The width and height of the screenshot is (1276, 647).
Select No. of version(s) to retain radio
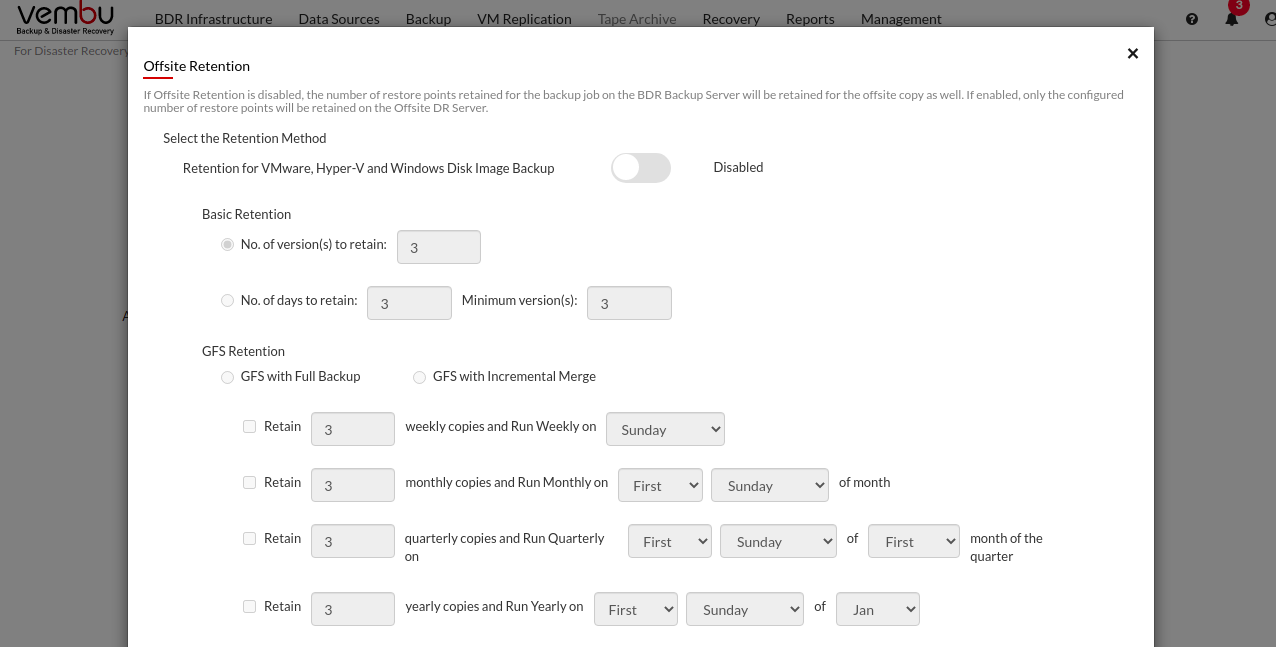pos(228,244)
